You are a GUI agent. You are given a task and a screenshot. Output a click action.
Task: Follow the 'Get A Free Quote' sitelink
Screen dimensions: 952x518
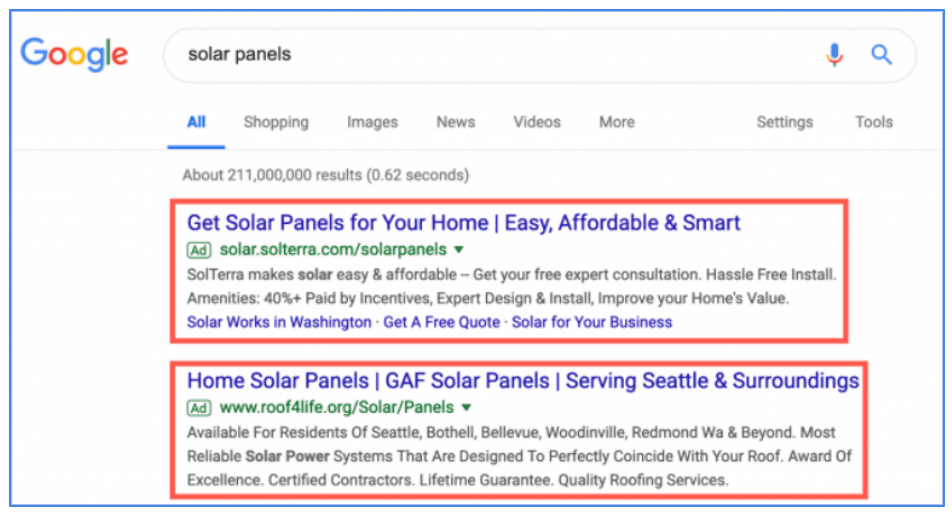(441, 322)
